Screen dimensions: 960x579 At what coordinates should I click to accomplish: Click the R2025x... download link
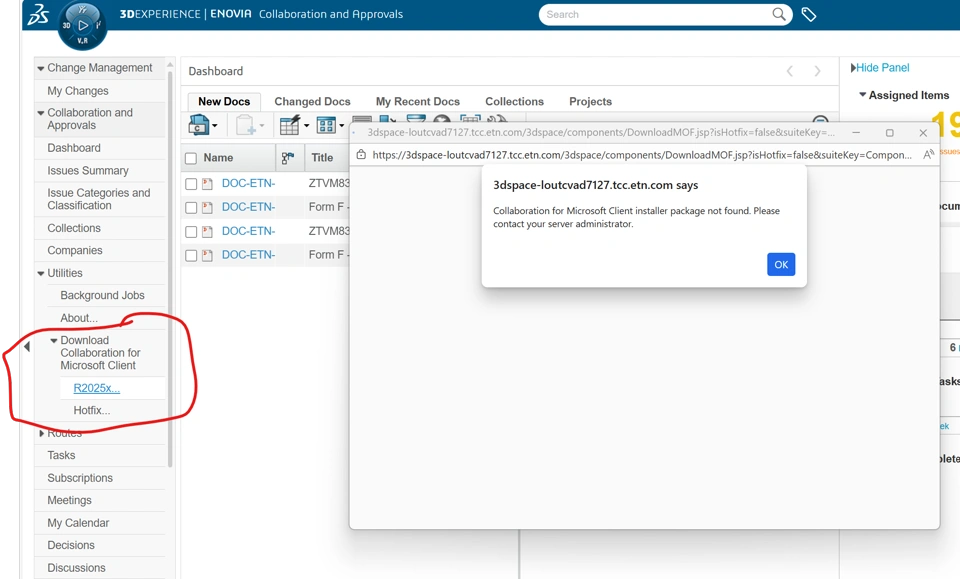pos(97,388)
